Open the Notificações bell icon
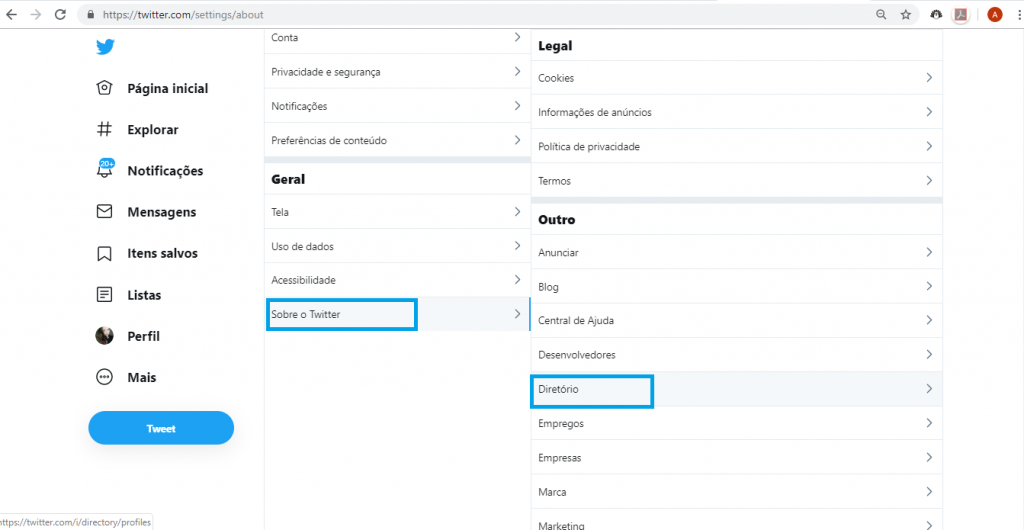 [104, 170]
